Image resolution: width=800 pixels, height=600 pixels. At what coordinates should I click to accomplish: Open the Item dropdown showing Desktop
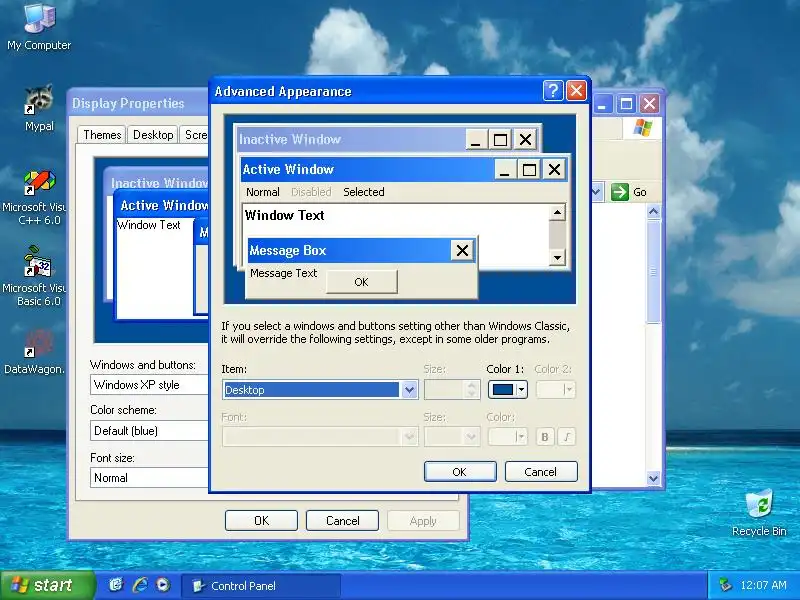(x=320, y=390)
